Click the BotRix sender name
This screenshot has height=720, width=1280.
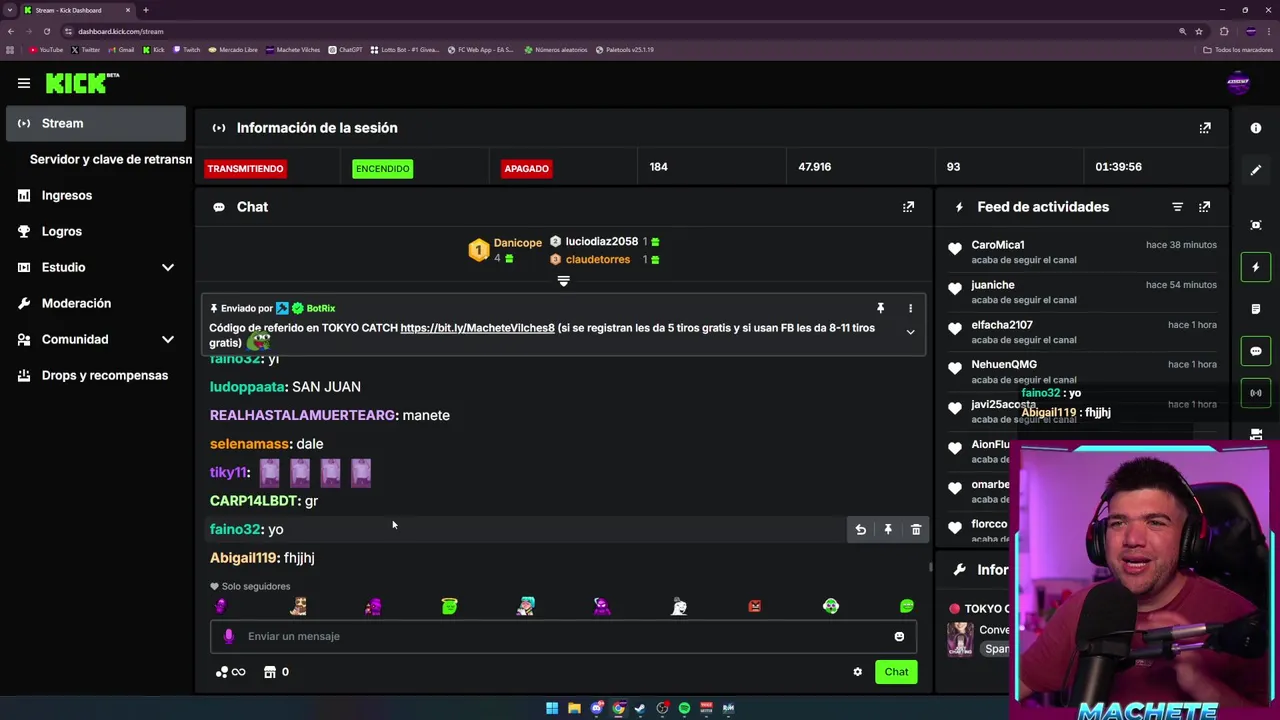tap(320, 308)
